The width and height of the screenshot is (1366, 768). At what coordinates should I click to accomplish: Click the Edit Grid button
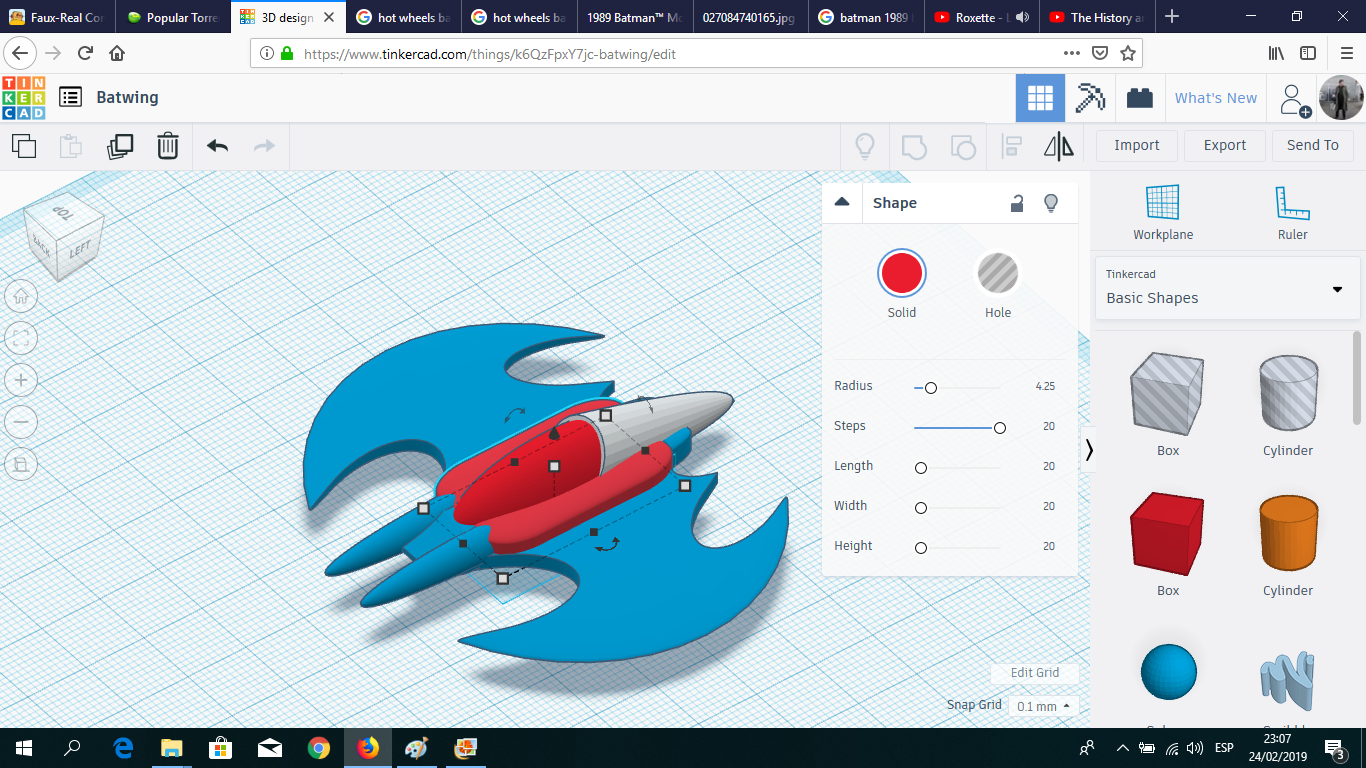(x=1035, y=673)
